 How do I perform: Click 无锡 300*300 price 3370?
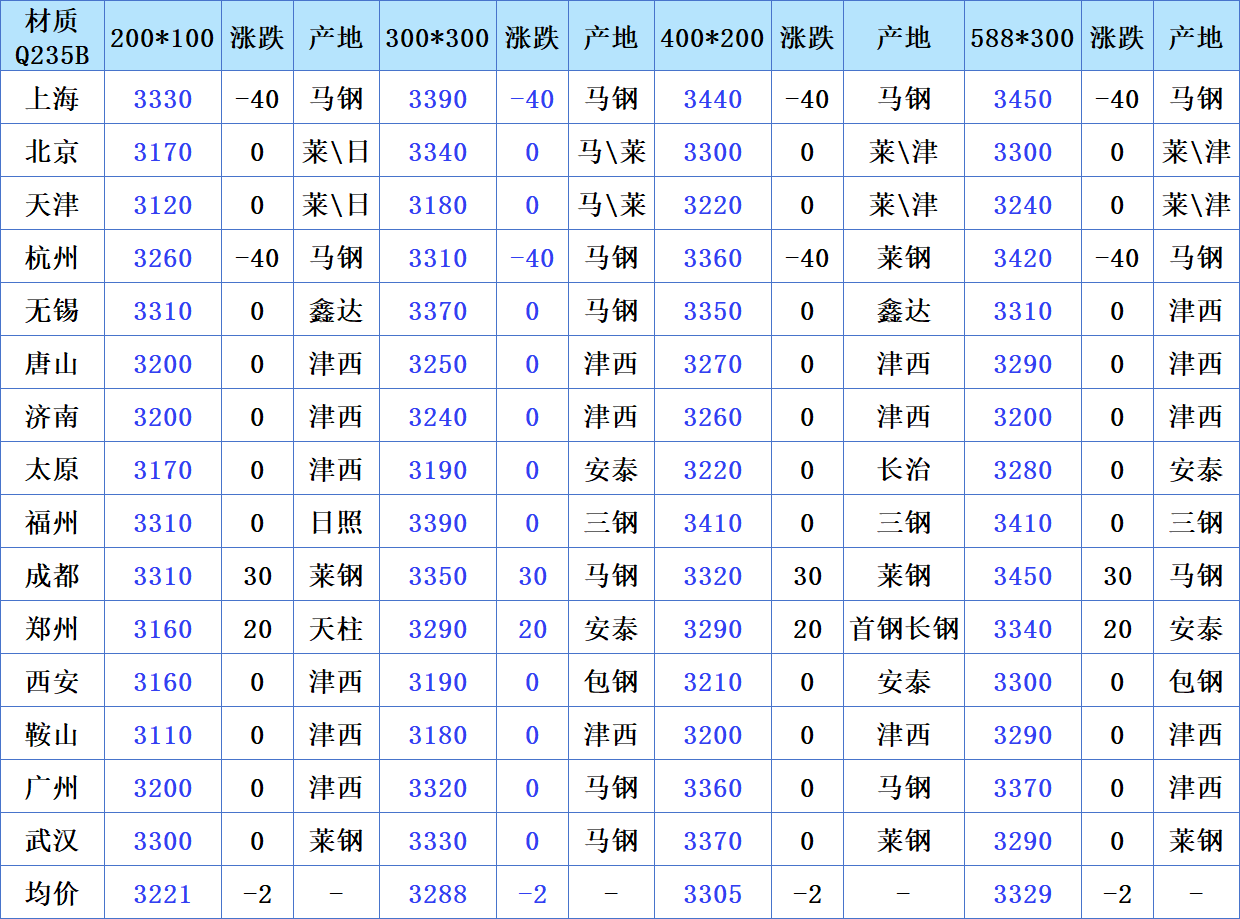[x=438, y=311]
